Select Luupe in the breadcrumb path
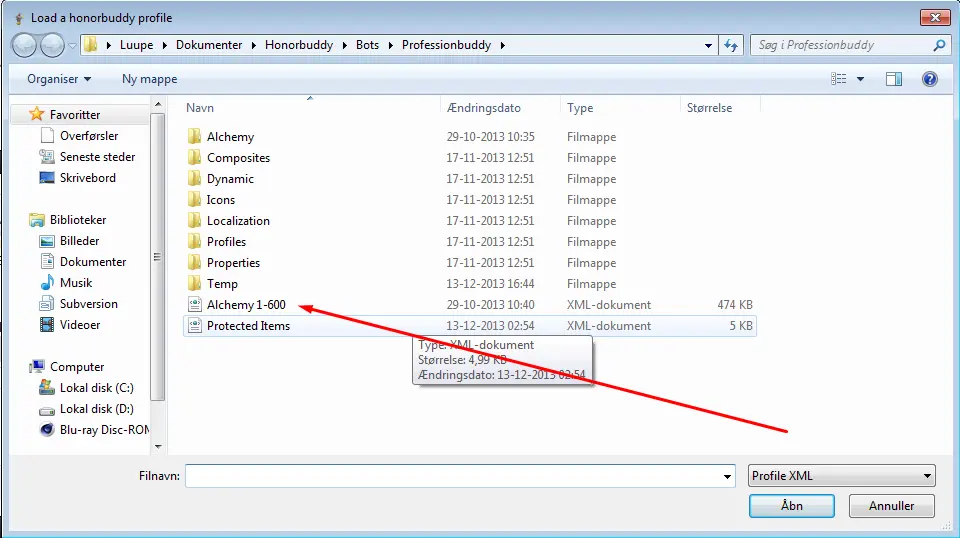 coord(137,45)
